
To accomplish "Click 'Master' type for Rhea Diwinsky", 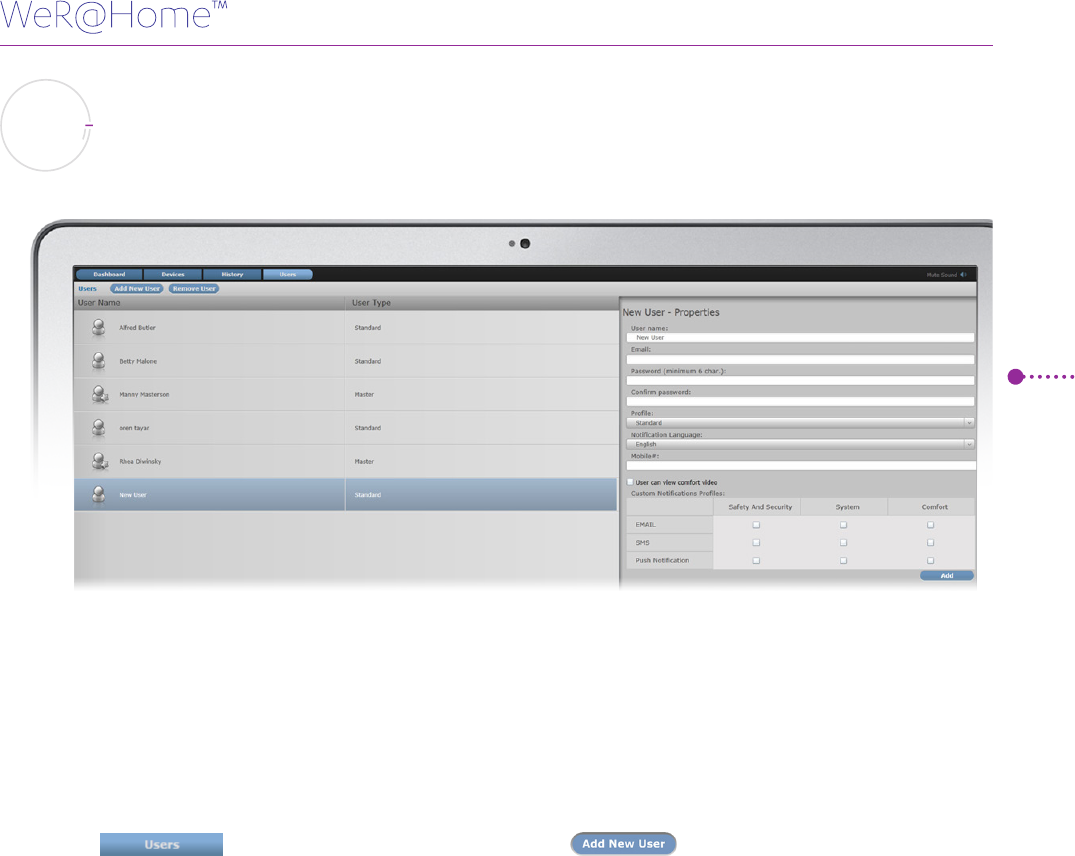I will pyautogui.click(x=364, y=461).
